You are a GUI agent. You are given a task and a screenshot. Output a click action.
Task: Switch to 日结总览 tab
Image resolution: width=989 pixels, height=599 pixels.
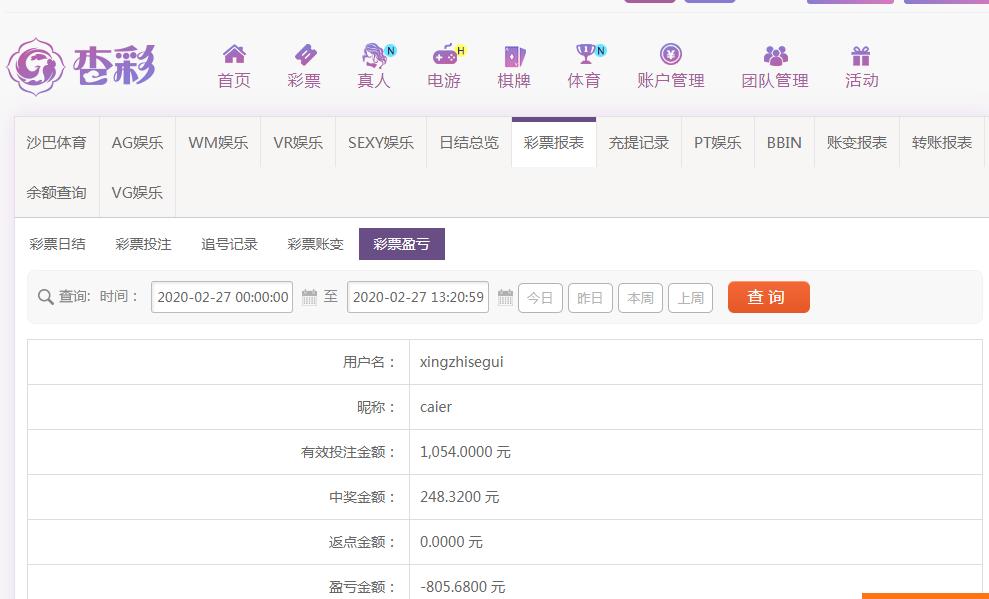pyautogui.click(x=469, y=142)
